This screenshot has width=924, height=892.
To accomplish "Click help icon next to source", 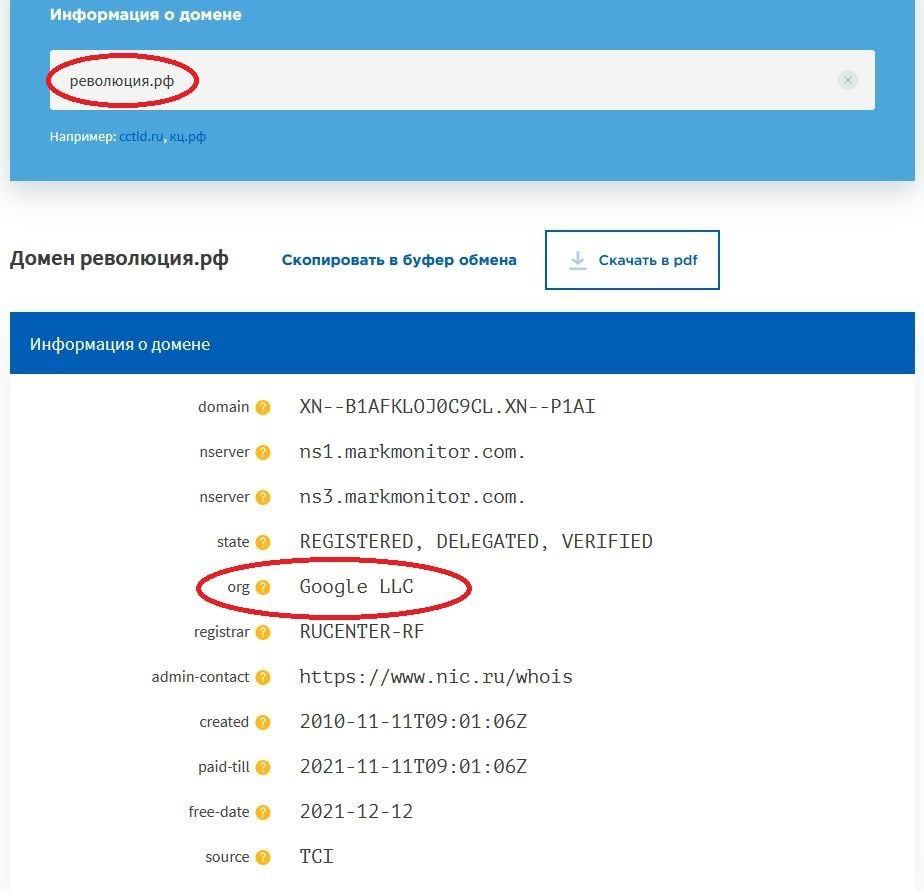I will pyautogui.click(x=263, y=857).
